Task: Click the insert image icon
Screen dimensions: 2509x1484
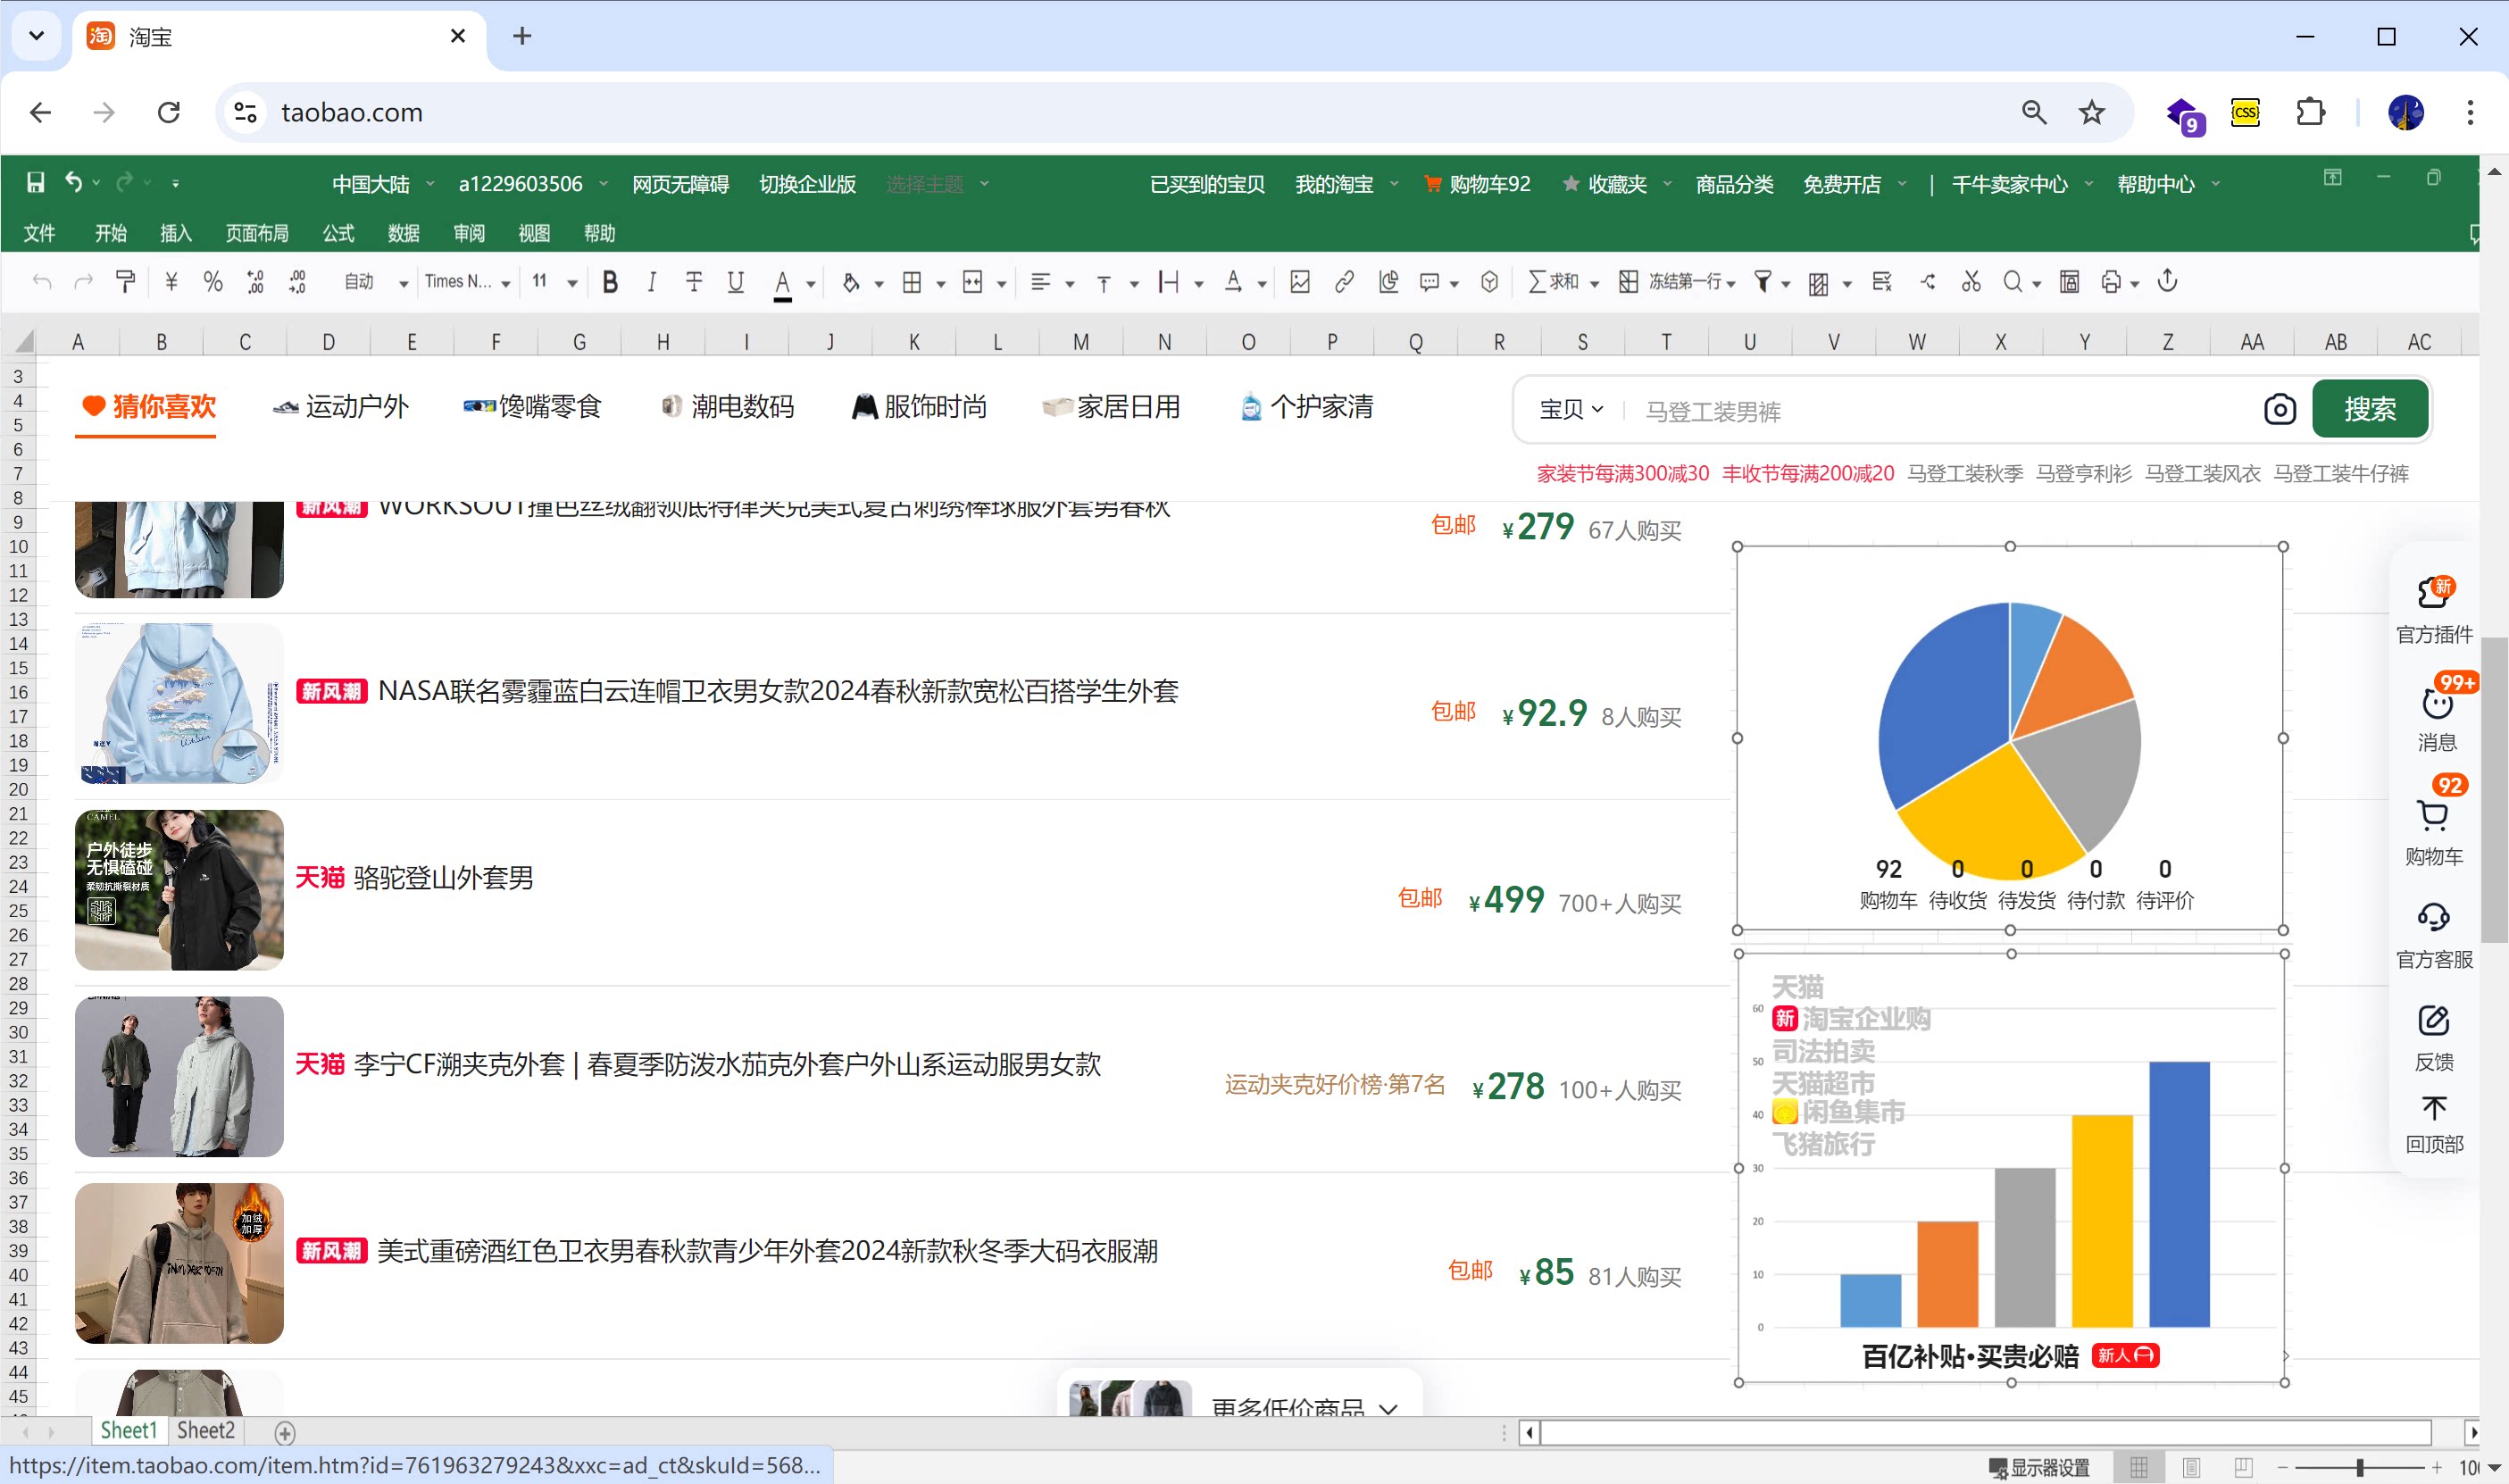Action: tap(1299, 282)
